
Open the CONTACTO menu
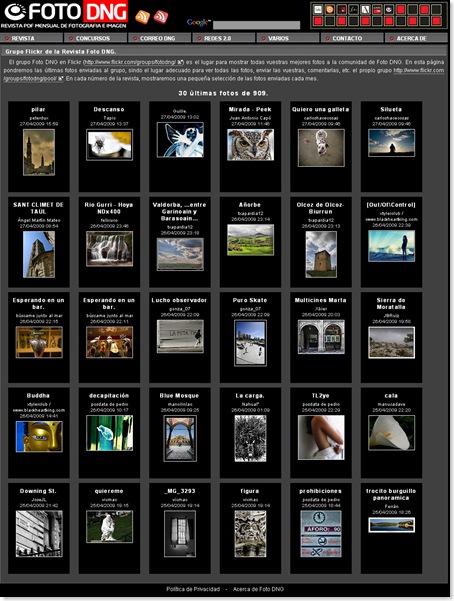point(352,38)
